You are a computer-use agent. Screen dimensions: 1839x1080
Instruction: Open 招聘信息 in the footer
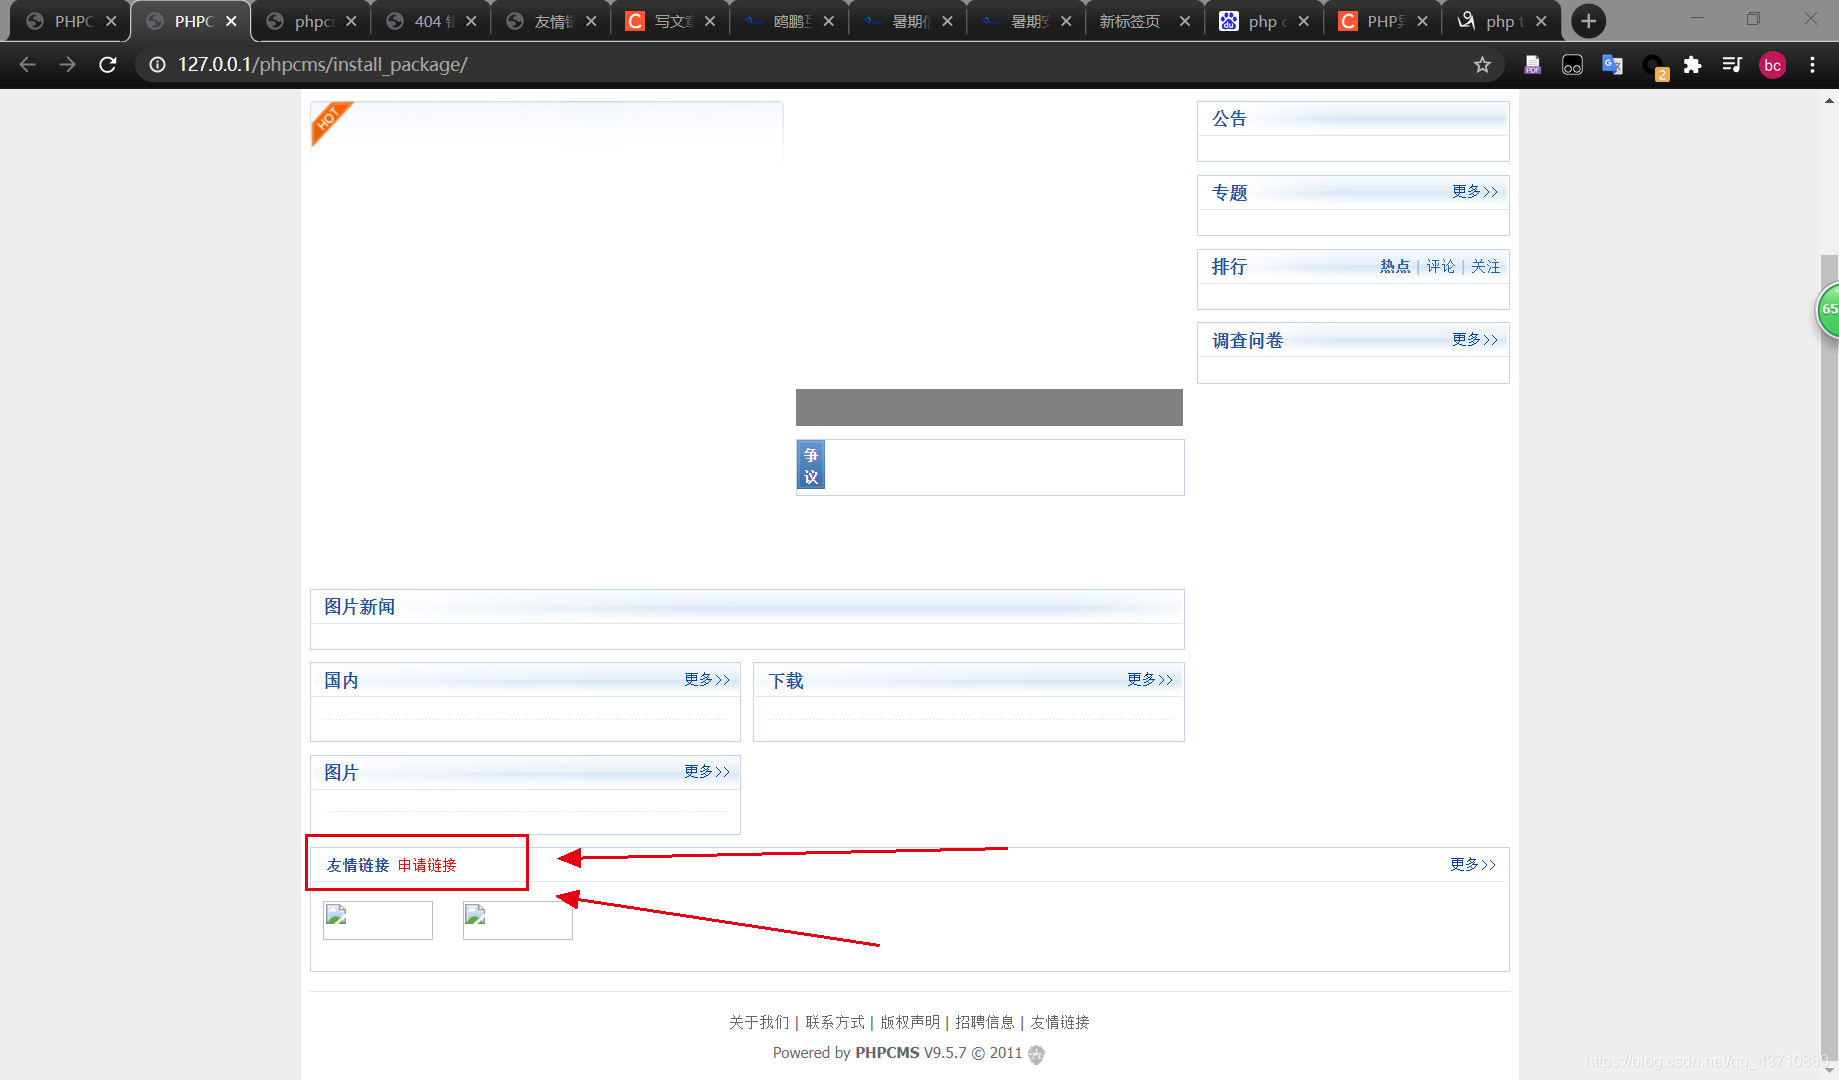(x=985, y=1022)
